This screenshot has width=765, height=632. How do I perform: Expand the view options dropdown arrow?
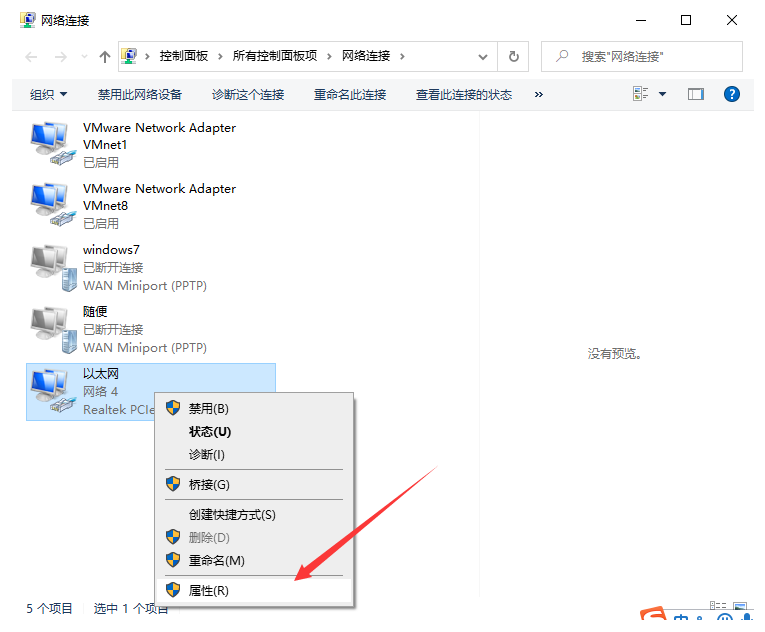(662, 94)
